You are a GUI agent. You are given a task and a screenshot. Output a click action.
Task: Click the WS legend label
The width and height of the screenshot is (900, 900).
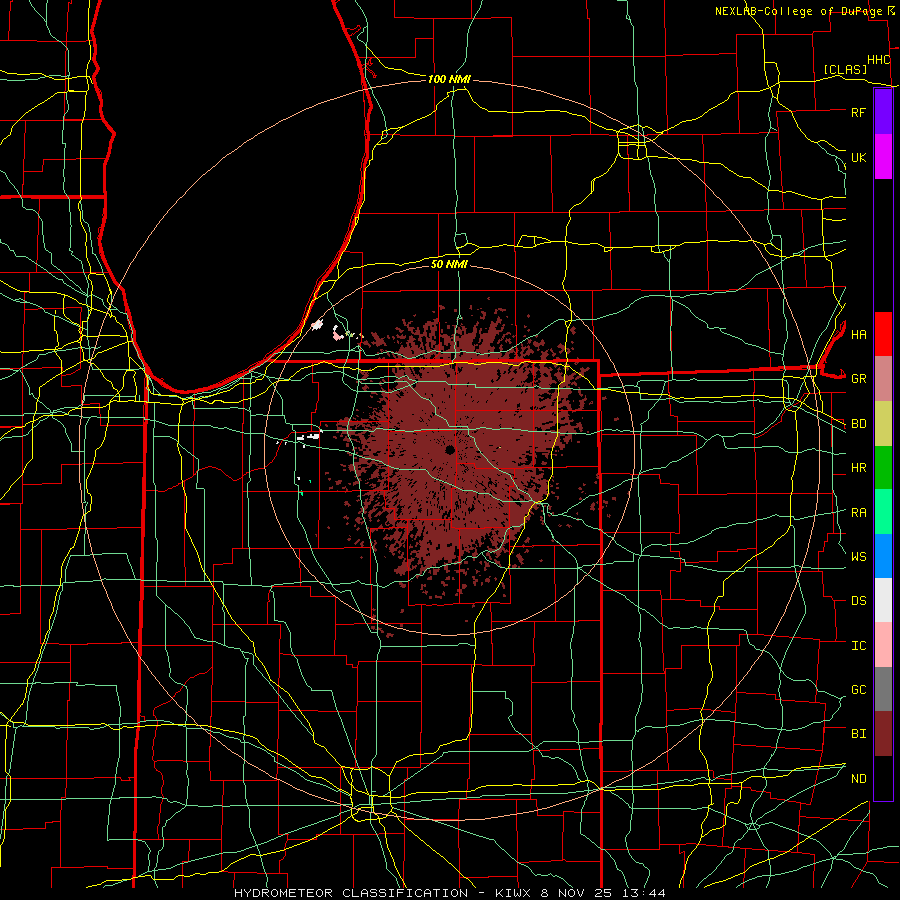pyautogui.click(x=858, y=556)
